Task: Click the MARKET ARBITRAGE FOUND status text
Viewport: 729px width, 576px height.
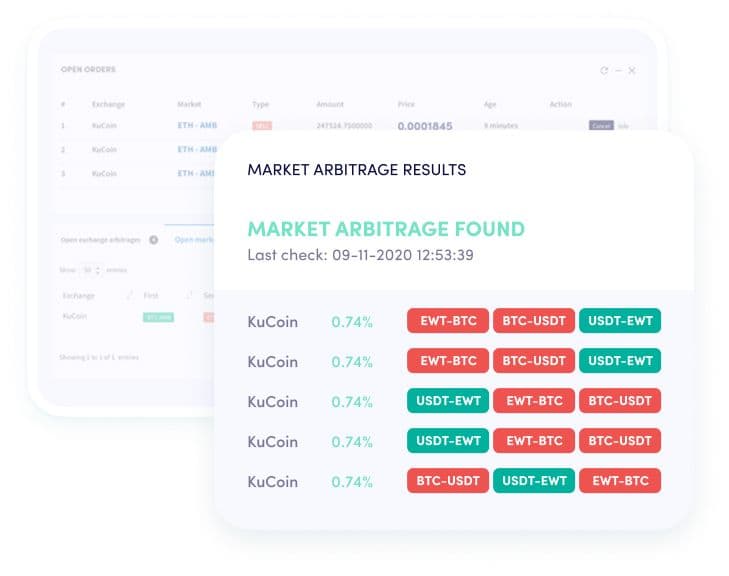Action: pos(386,229)
